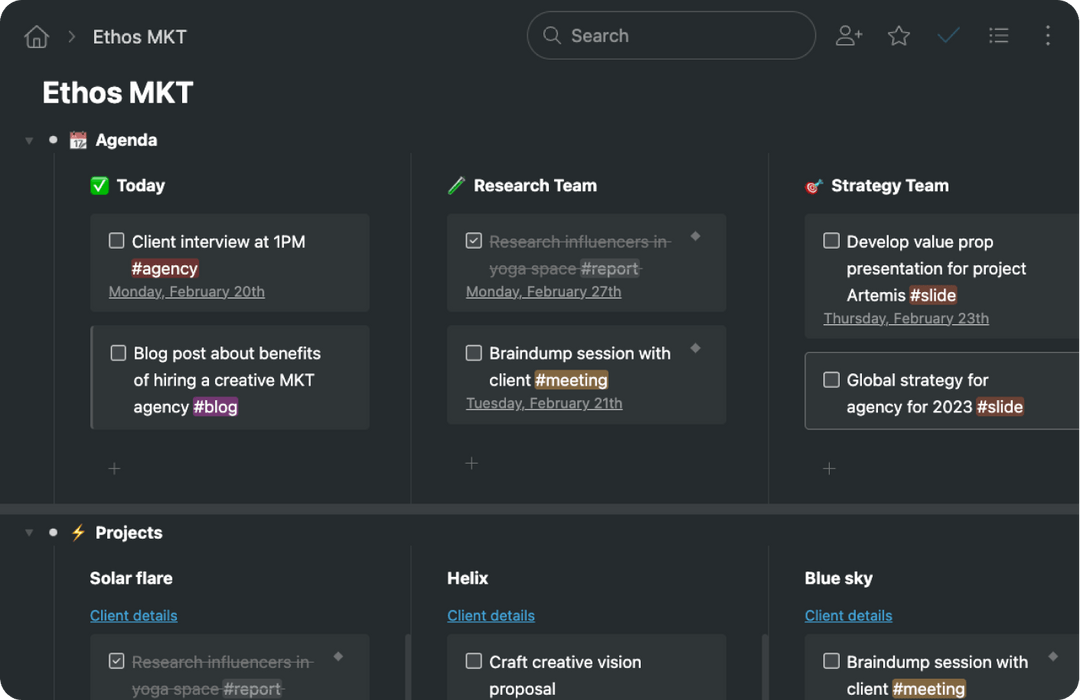Open the three-dot more options menu

(x=1047, y=36)
